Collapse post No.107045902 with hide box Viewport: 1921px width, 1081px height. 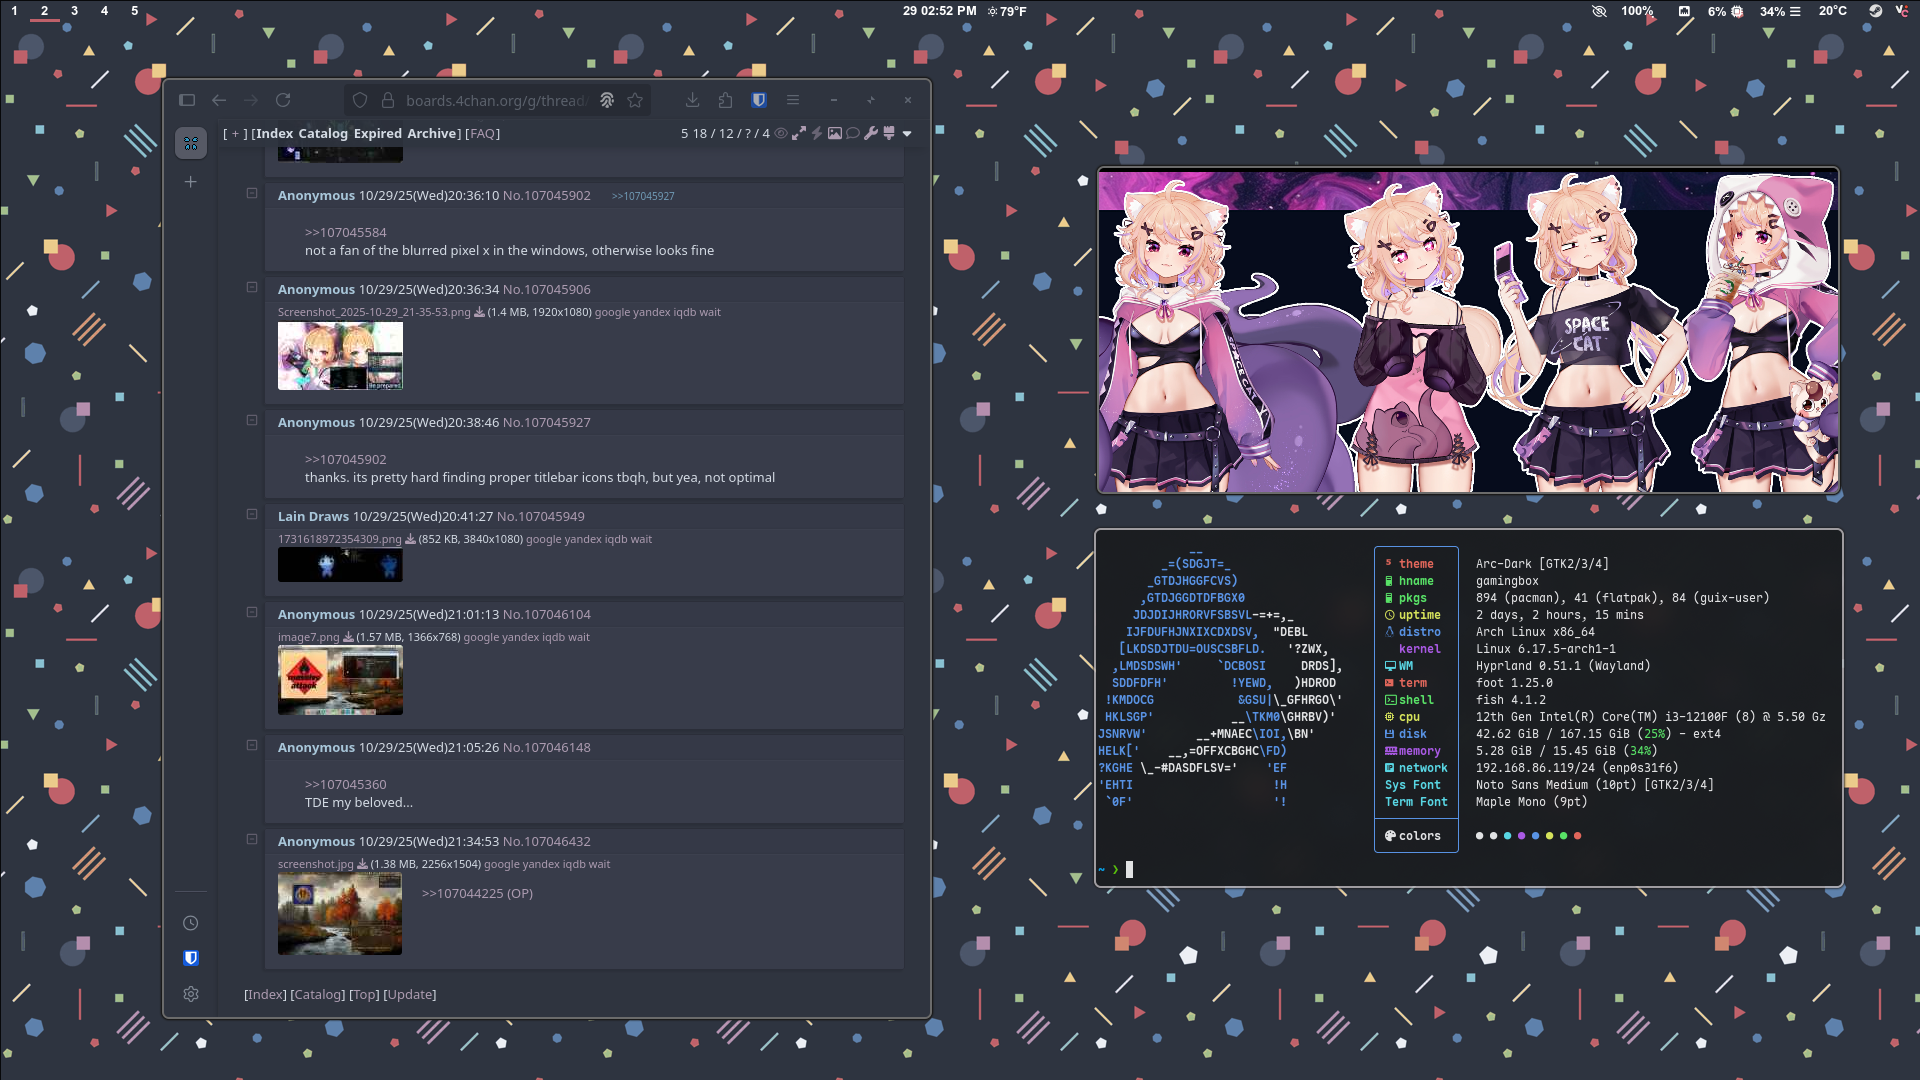pos(252,194)
